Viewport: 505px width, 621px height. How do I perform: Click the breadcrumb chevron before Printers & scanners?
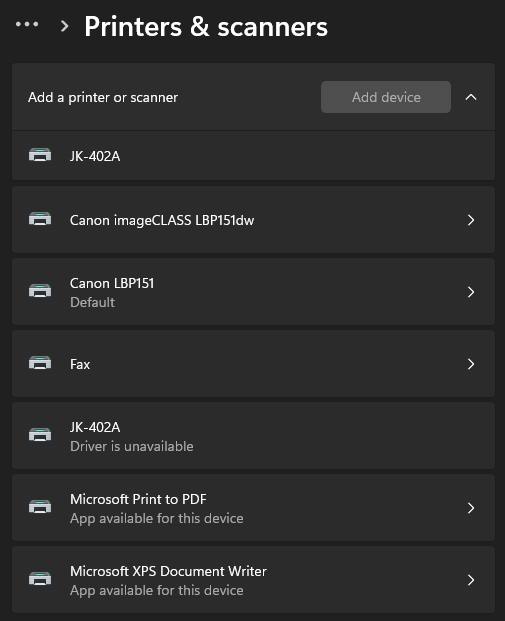click(x=64, y=27)
